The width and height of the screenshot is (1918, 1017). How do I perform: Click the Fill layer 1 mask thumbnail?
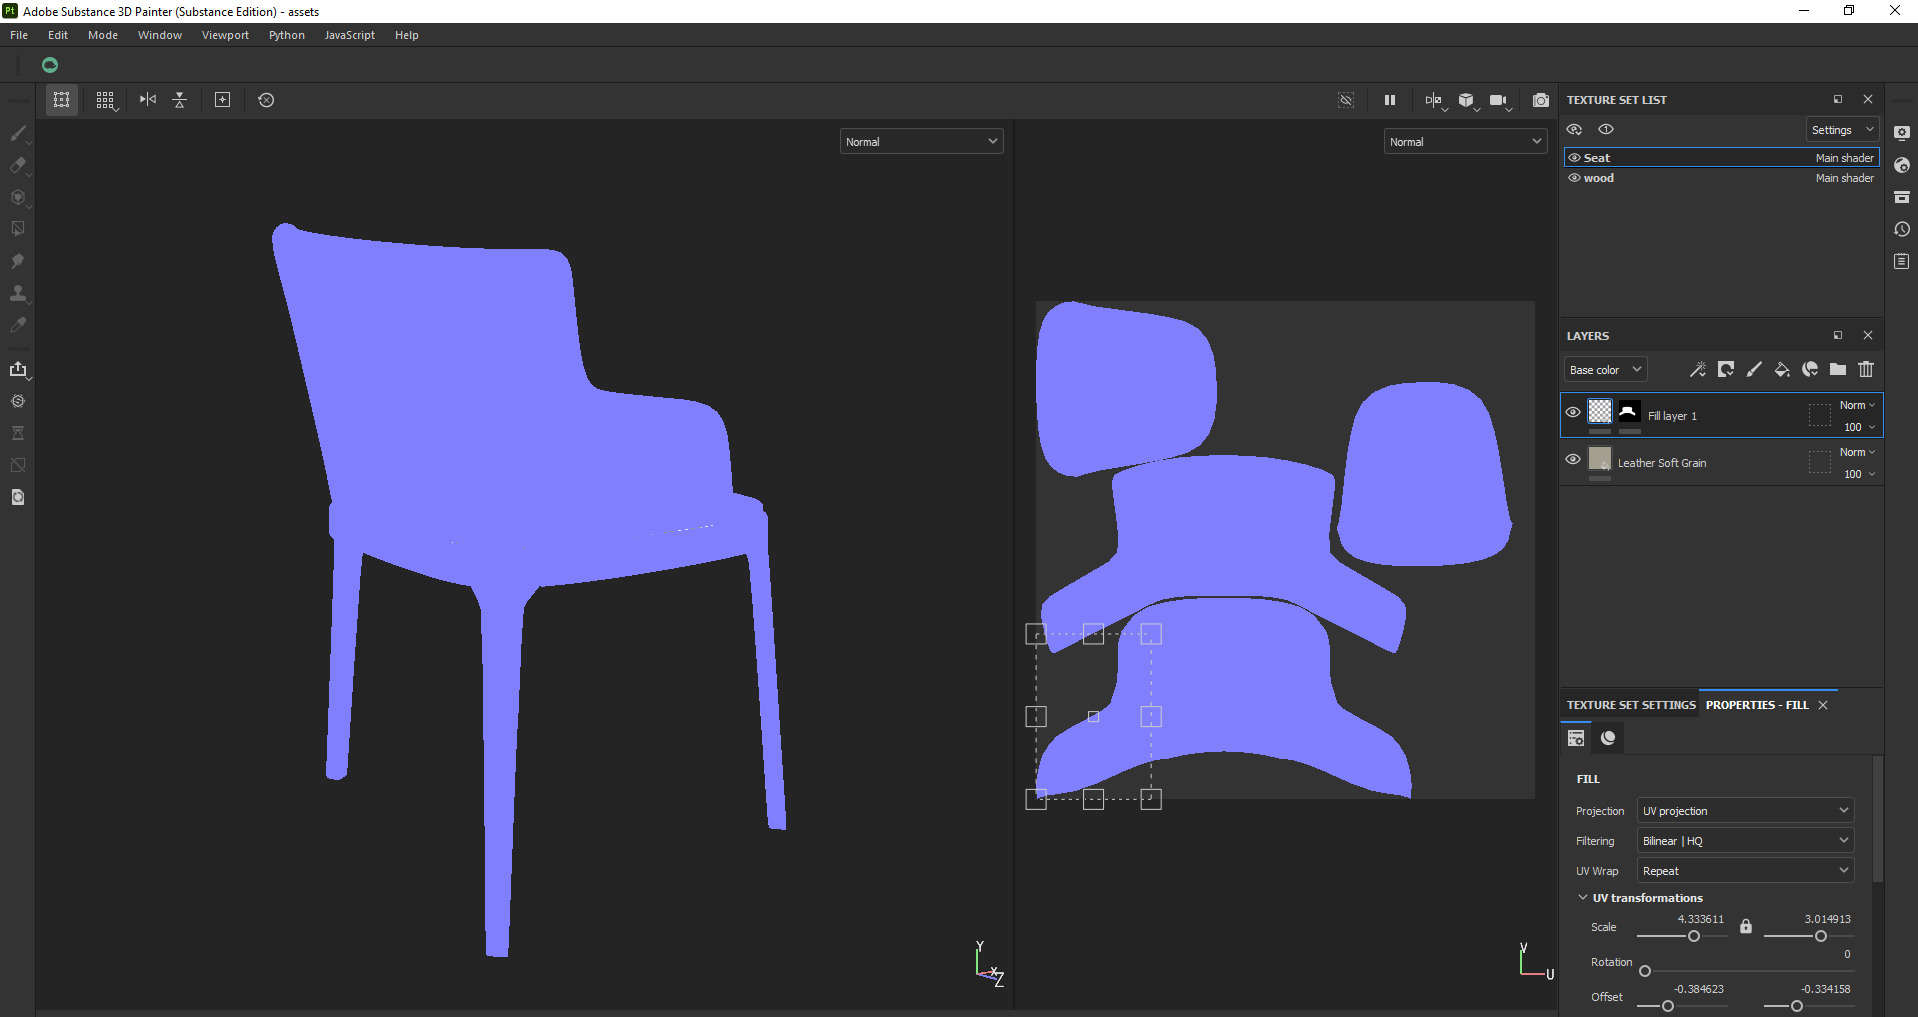click(1629, 412)
